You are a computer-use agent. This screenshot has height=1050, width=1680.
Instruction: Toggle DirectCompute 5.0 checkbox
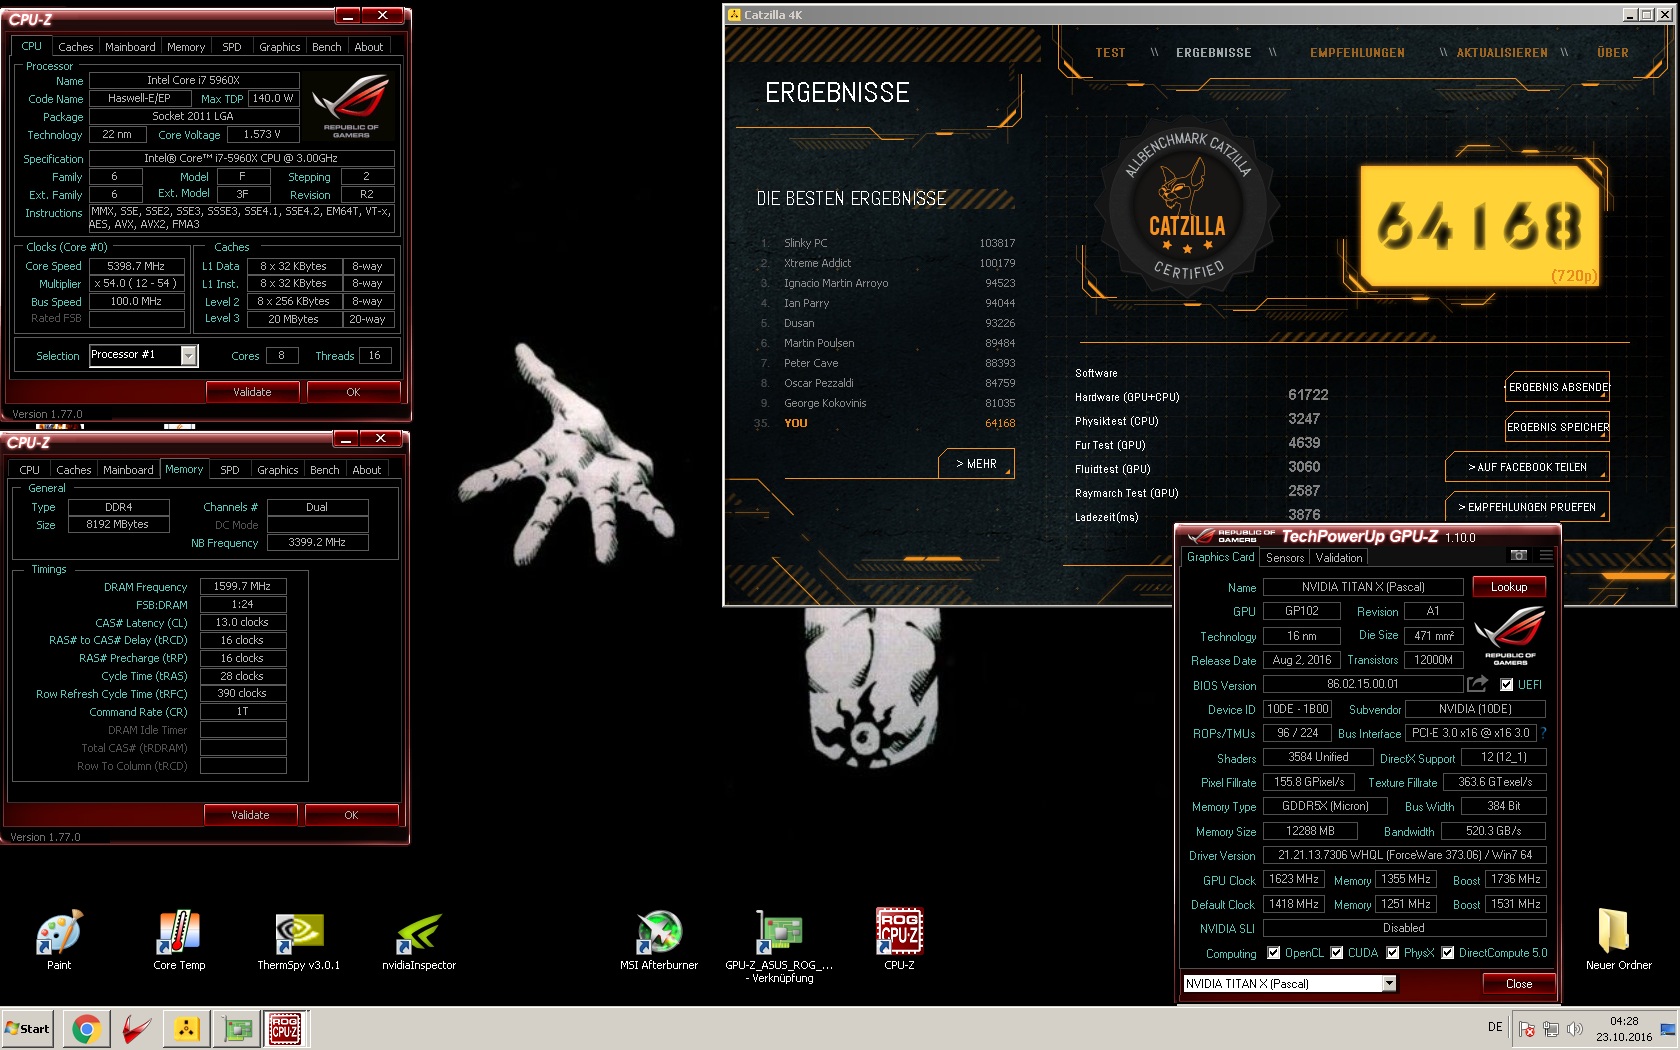click(x=1447, y=953)
